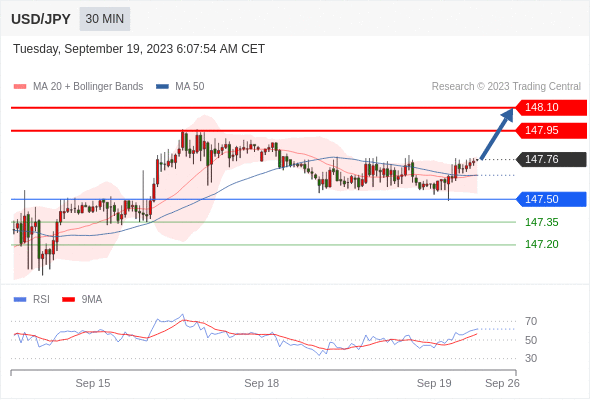Click the 148.10 red resistance price tag
This screenshot has width=590, height=400.
(551, 108)
